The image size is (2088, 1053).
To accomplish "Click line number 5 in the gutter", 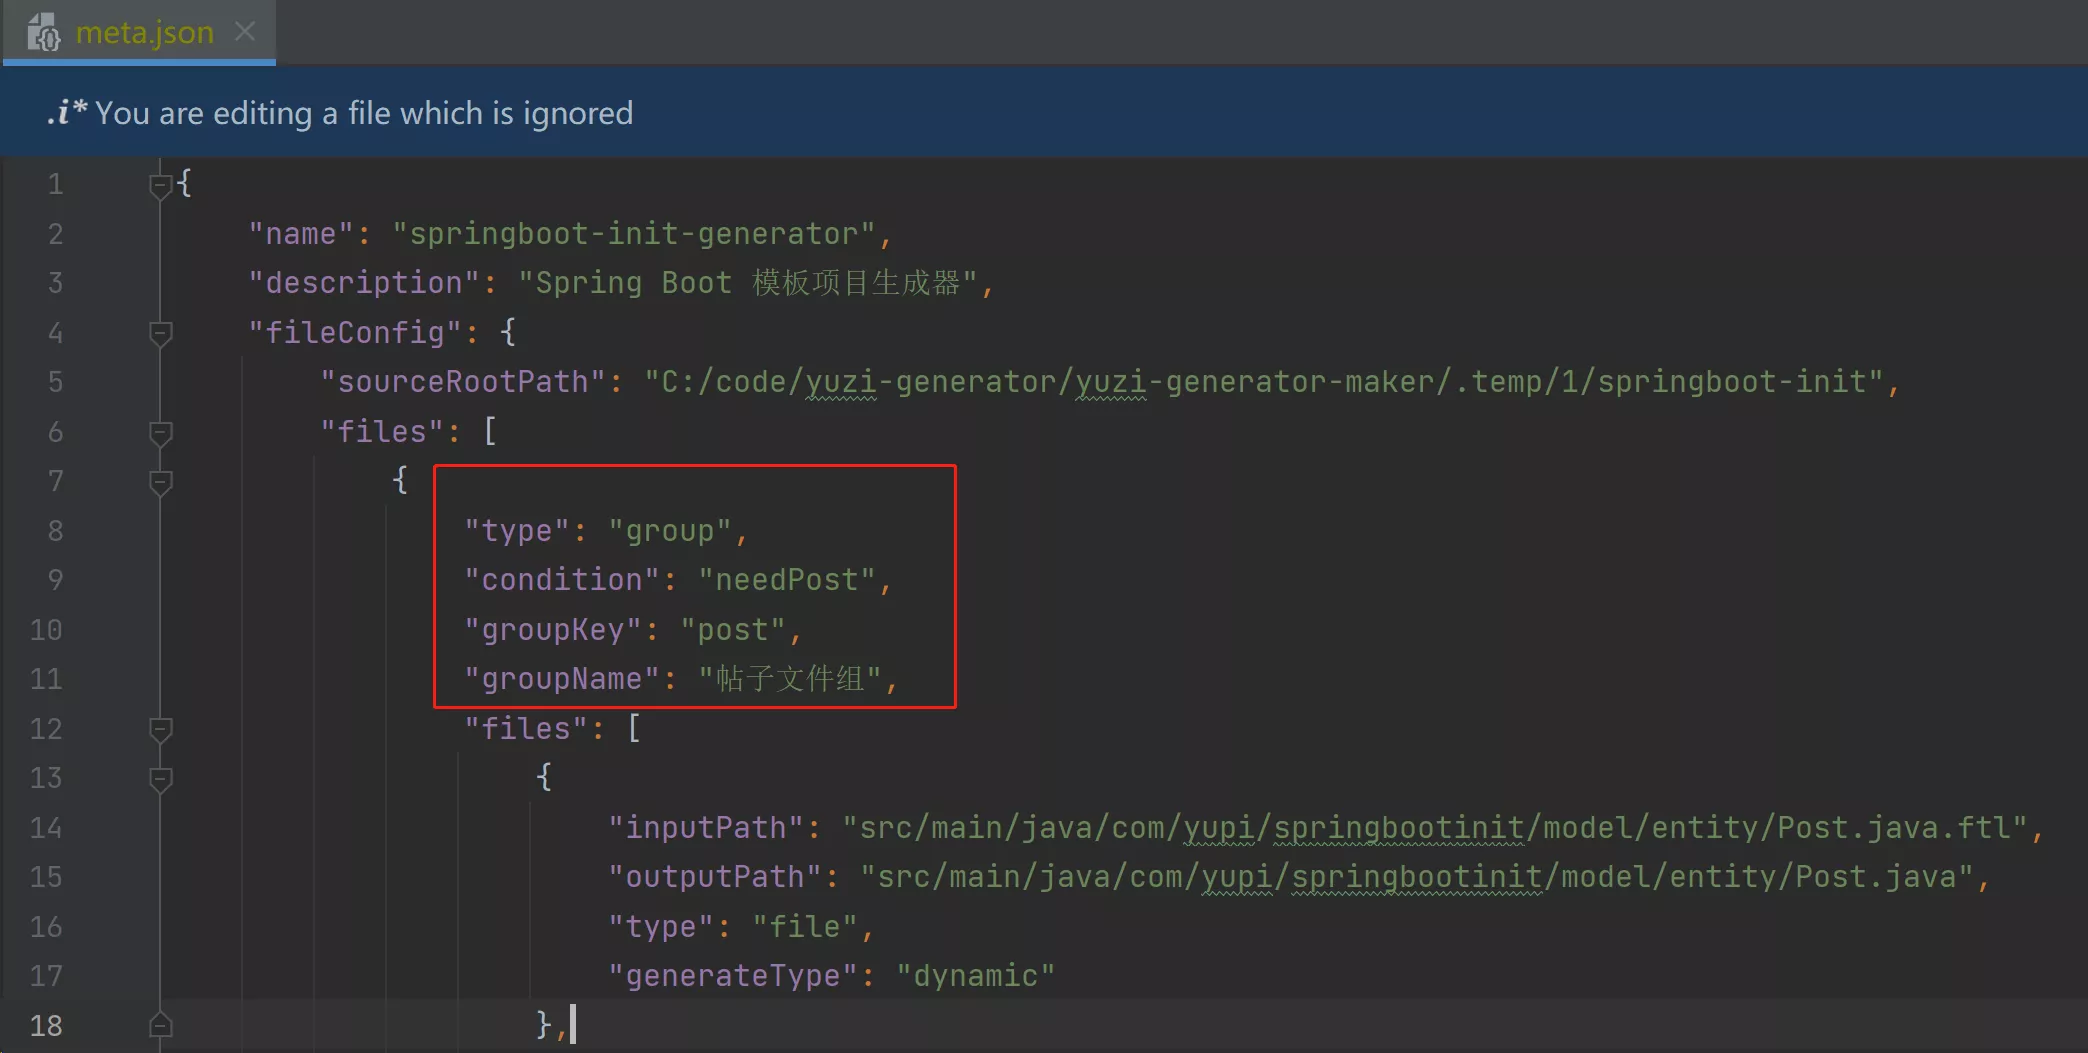I will [55, 382].
